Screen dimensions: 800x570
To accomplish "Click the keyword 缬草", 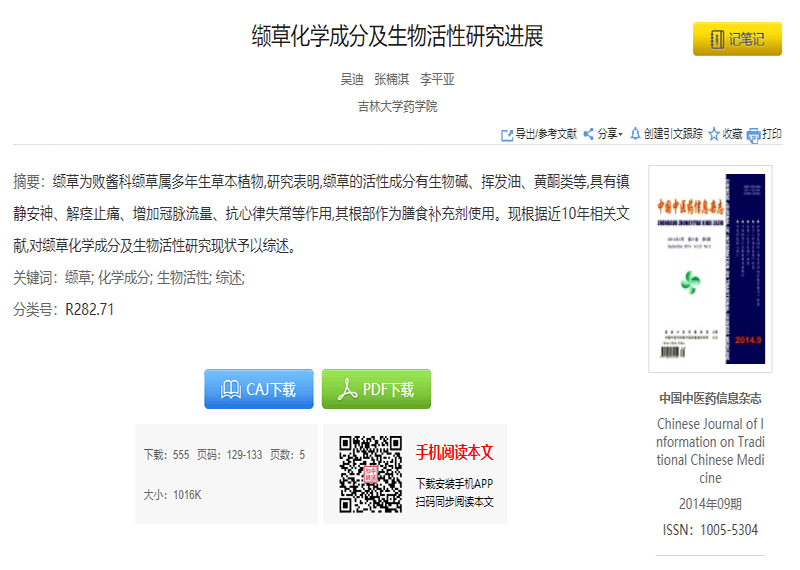I will point(78,278).
